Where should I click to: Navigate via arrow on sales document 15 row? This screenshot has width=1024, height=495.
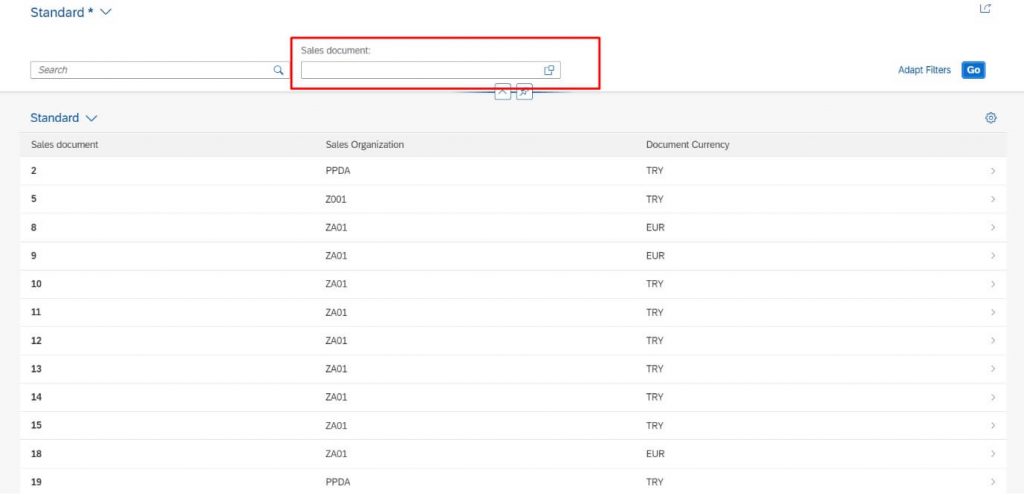tap(993, 426)
